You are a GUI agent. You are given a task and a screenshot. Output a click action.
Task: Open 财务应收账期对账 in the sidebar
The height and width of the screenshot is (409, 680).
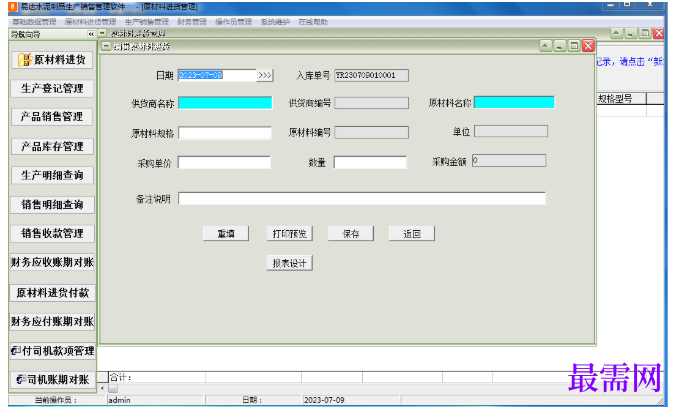(52, 262)
